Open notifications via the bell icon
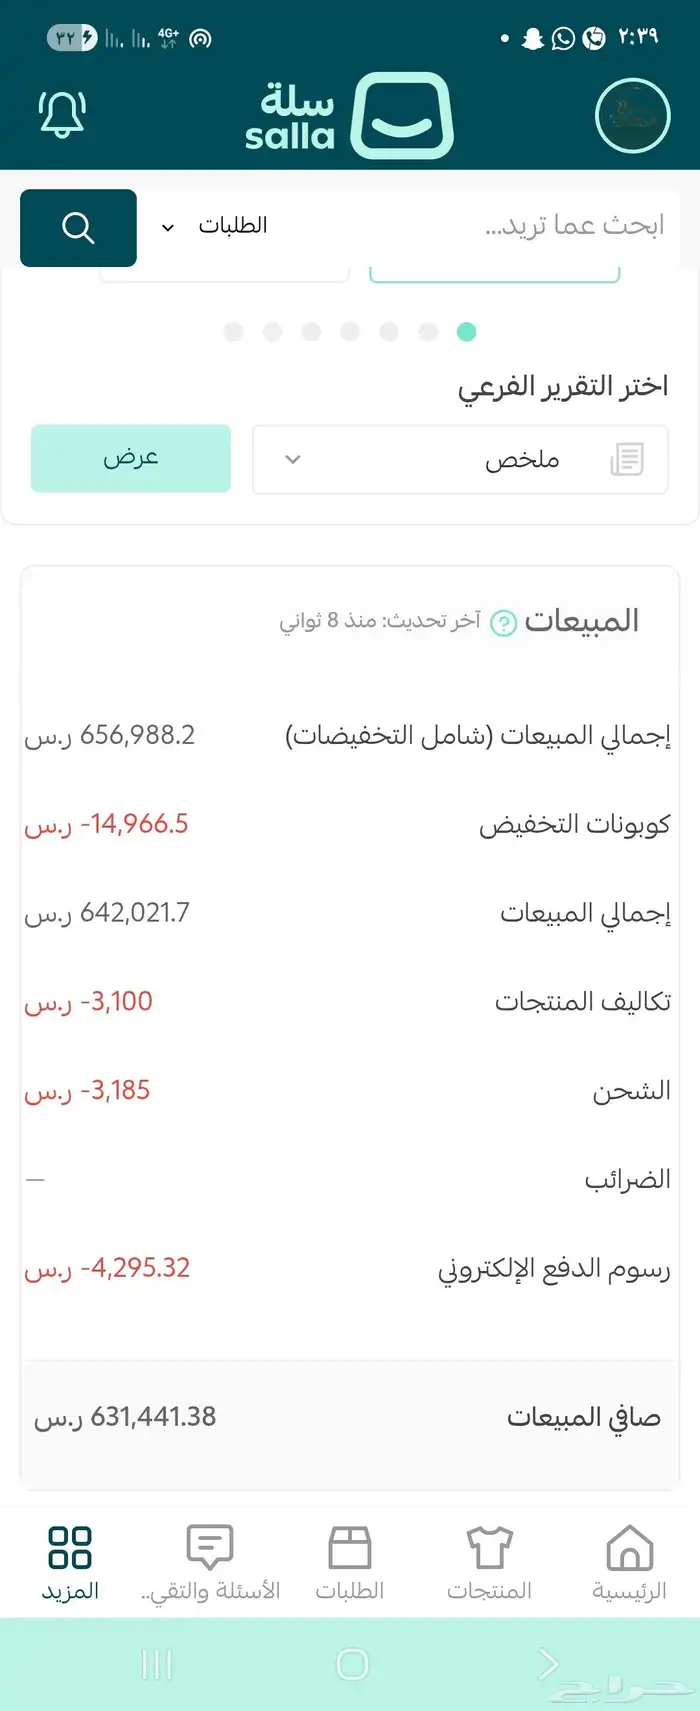Viewport: 700px width, 1711px height. [x=62, y=115]
